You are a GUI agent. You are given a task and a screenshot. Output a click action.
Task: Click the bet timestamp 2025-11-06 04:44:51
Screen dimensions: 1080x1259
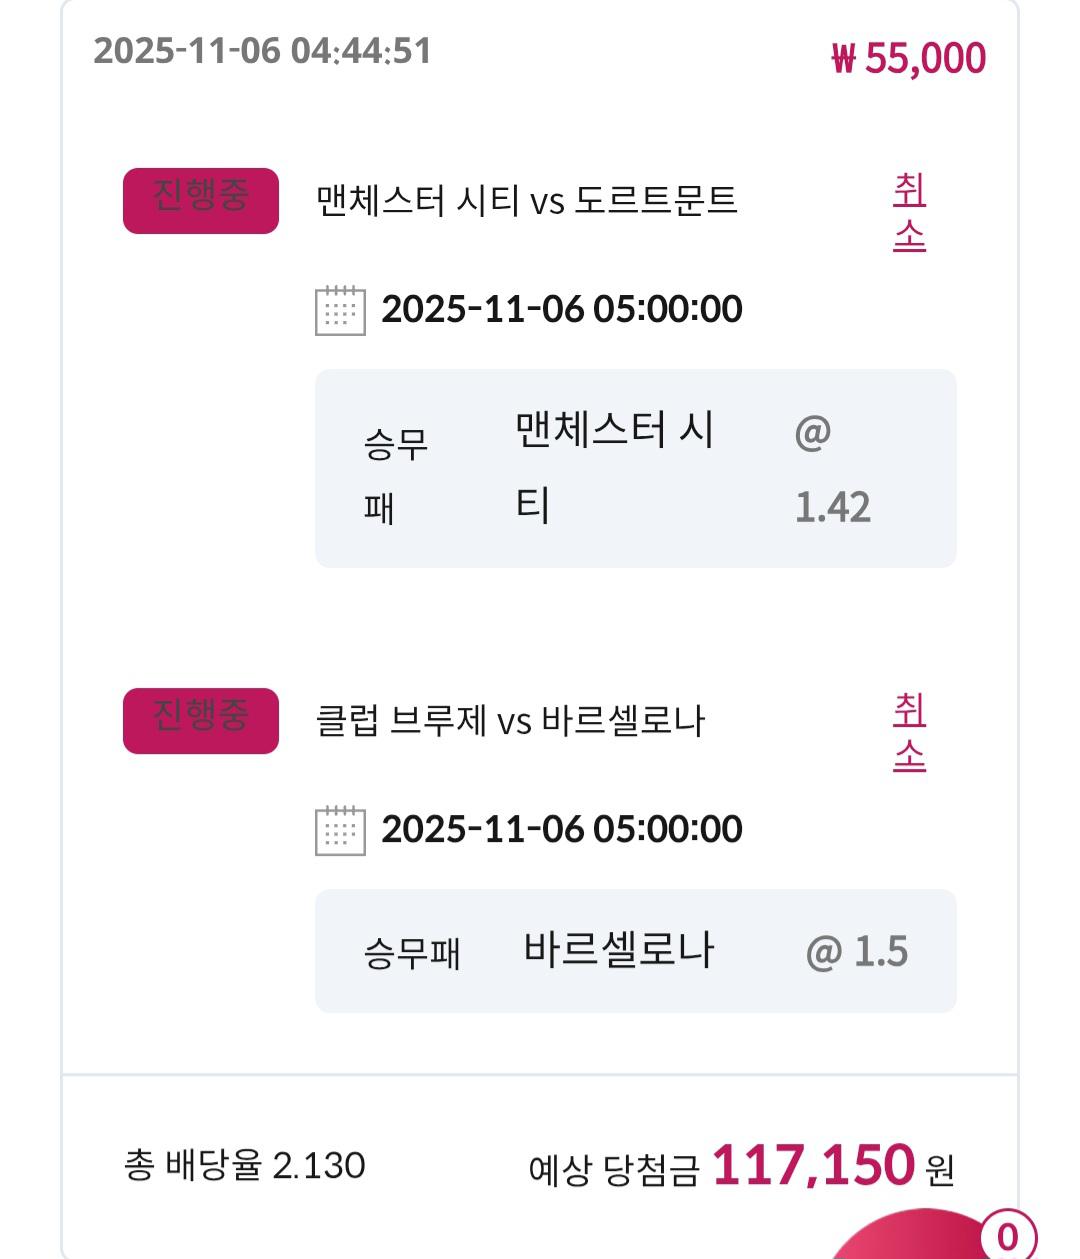(x=262, y=51)
